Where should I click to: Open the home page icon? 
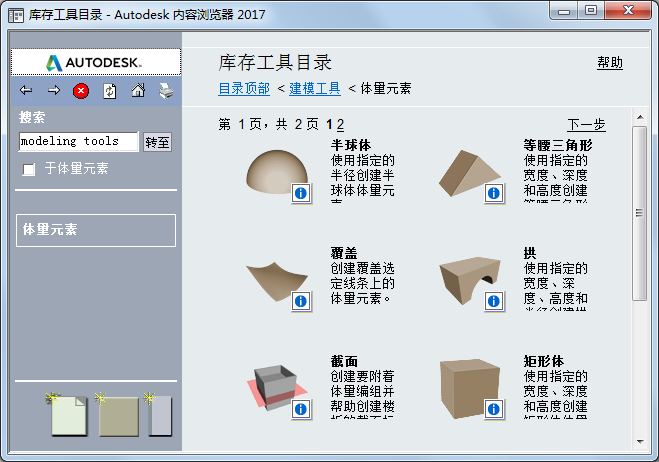point(138,90)
